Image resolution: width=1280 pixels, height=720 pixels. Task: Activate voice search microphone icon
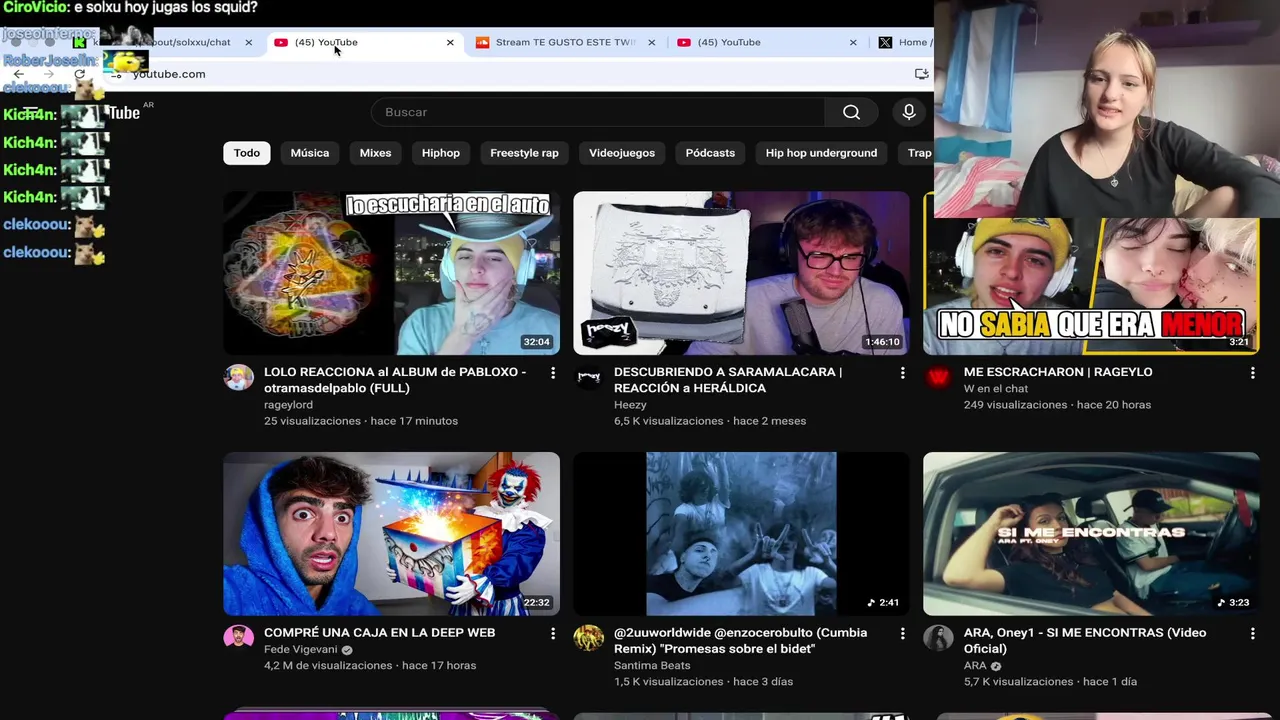(909, 112)
